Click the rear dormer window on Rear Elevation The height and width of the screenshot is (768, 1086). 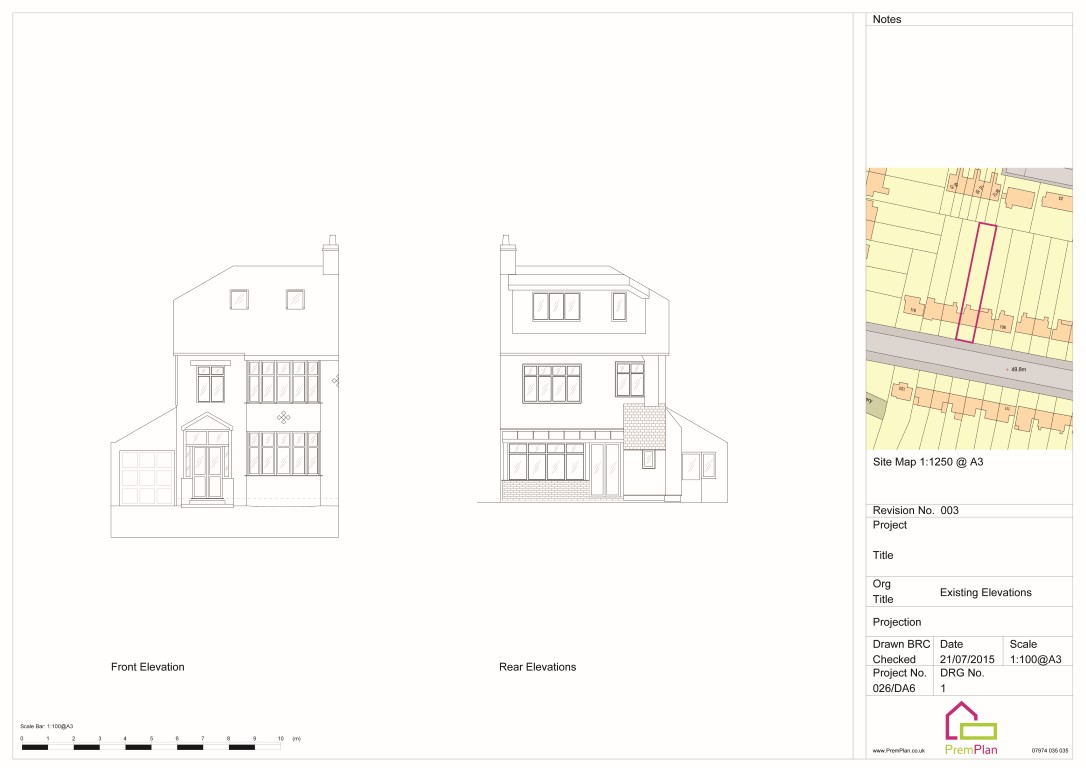[556, 306]
